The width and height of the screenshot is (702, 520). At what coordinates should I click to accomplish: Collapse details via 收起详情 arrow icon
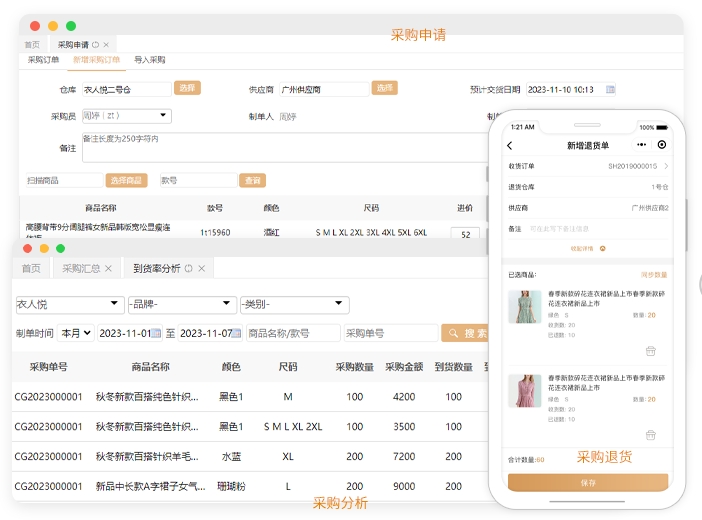tap(603, 249)
